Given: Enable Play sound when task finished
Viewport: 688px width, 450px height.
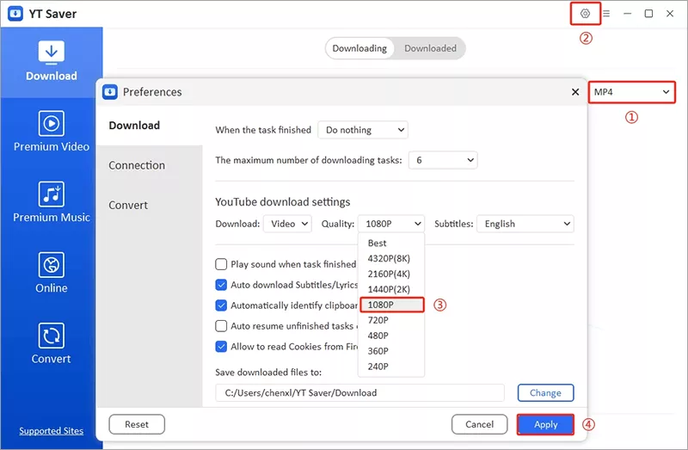Looking at the screenshot, I should coord(221,265).
